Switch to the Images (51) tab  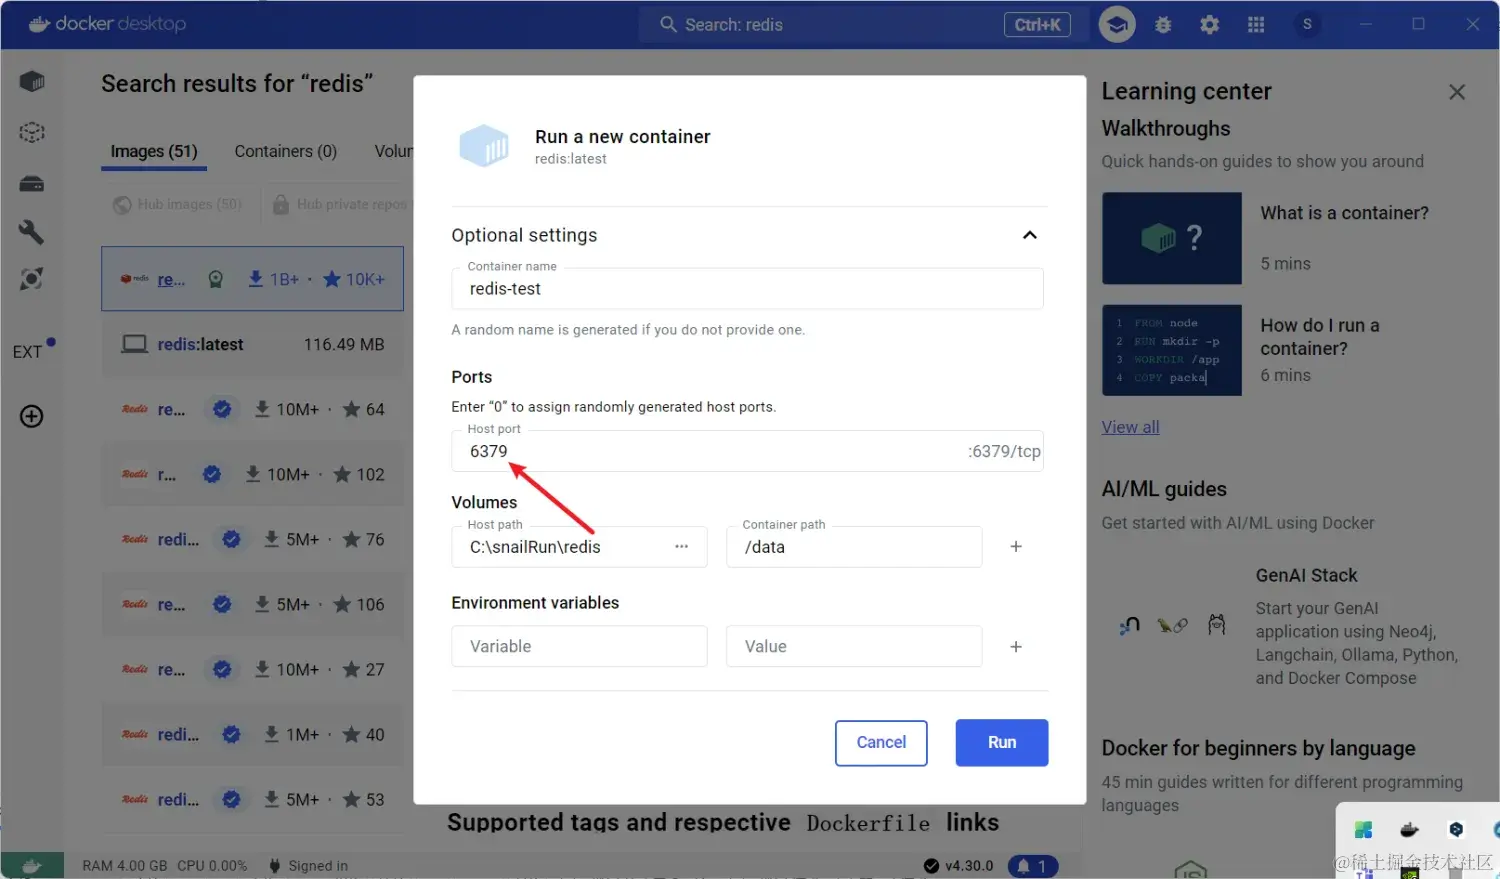tap(154, 151)
